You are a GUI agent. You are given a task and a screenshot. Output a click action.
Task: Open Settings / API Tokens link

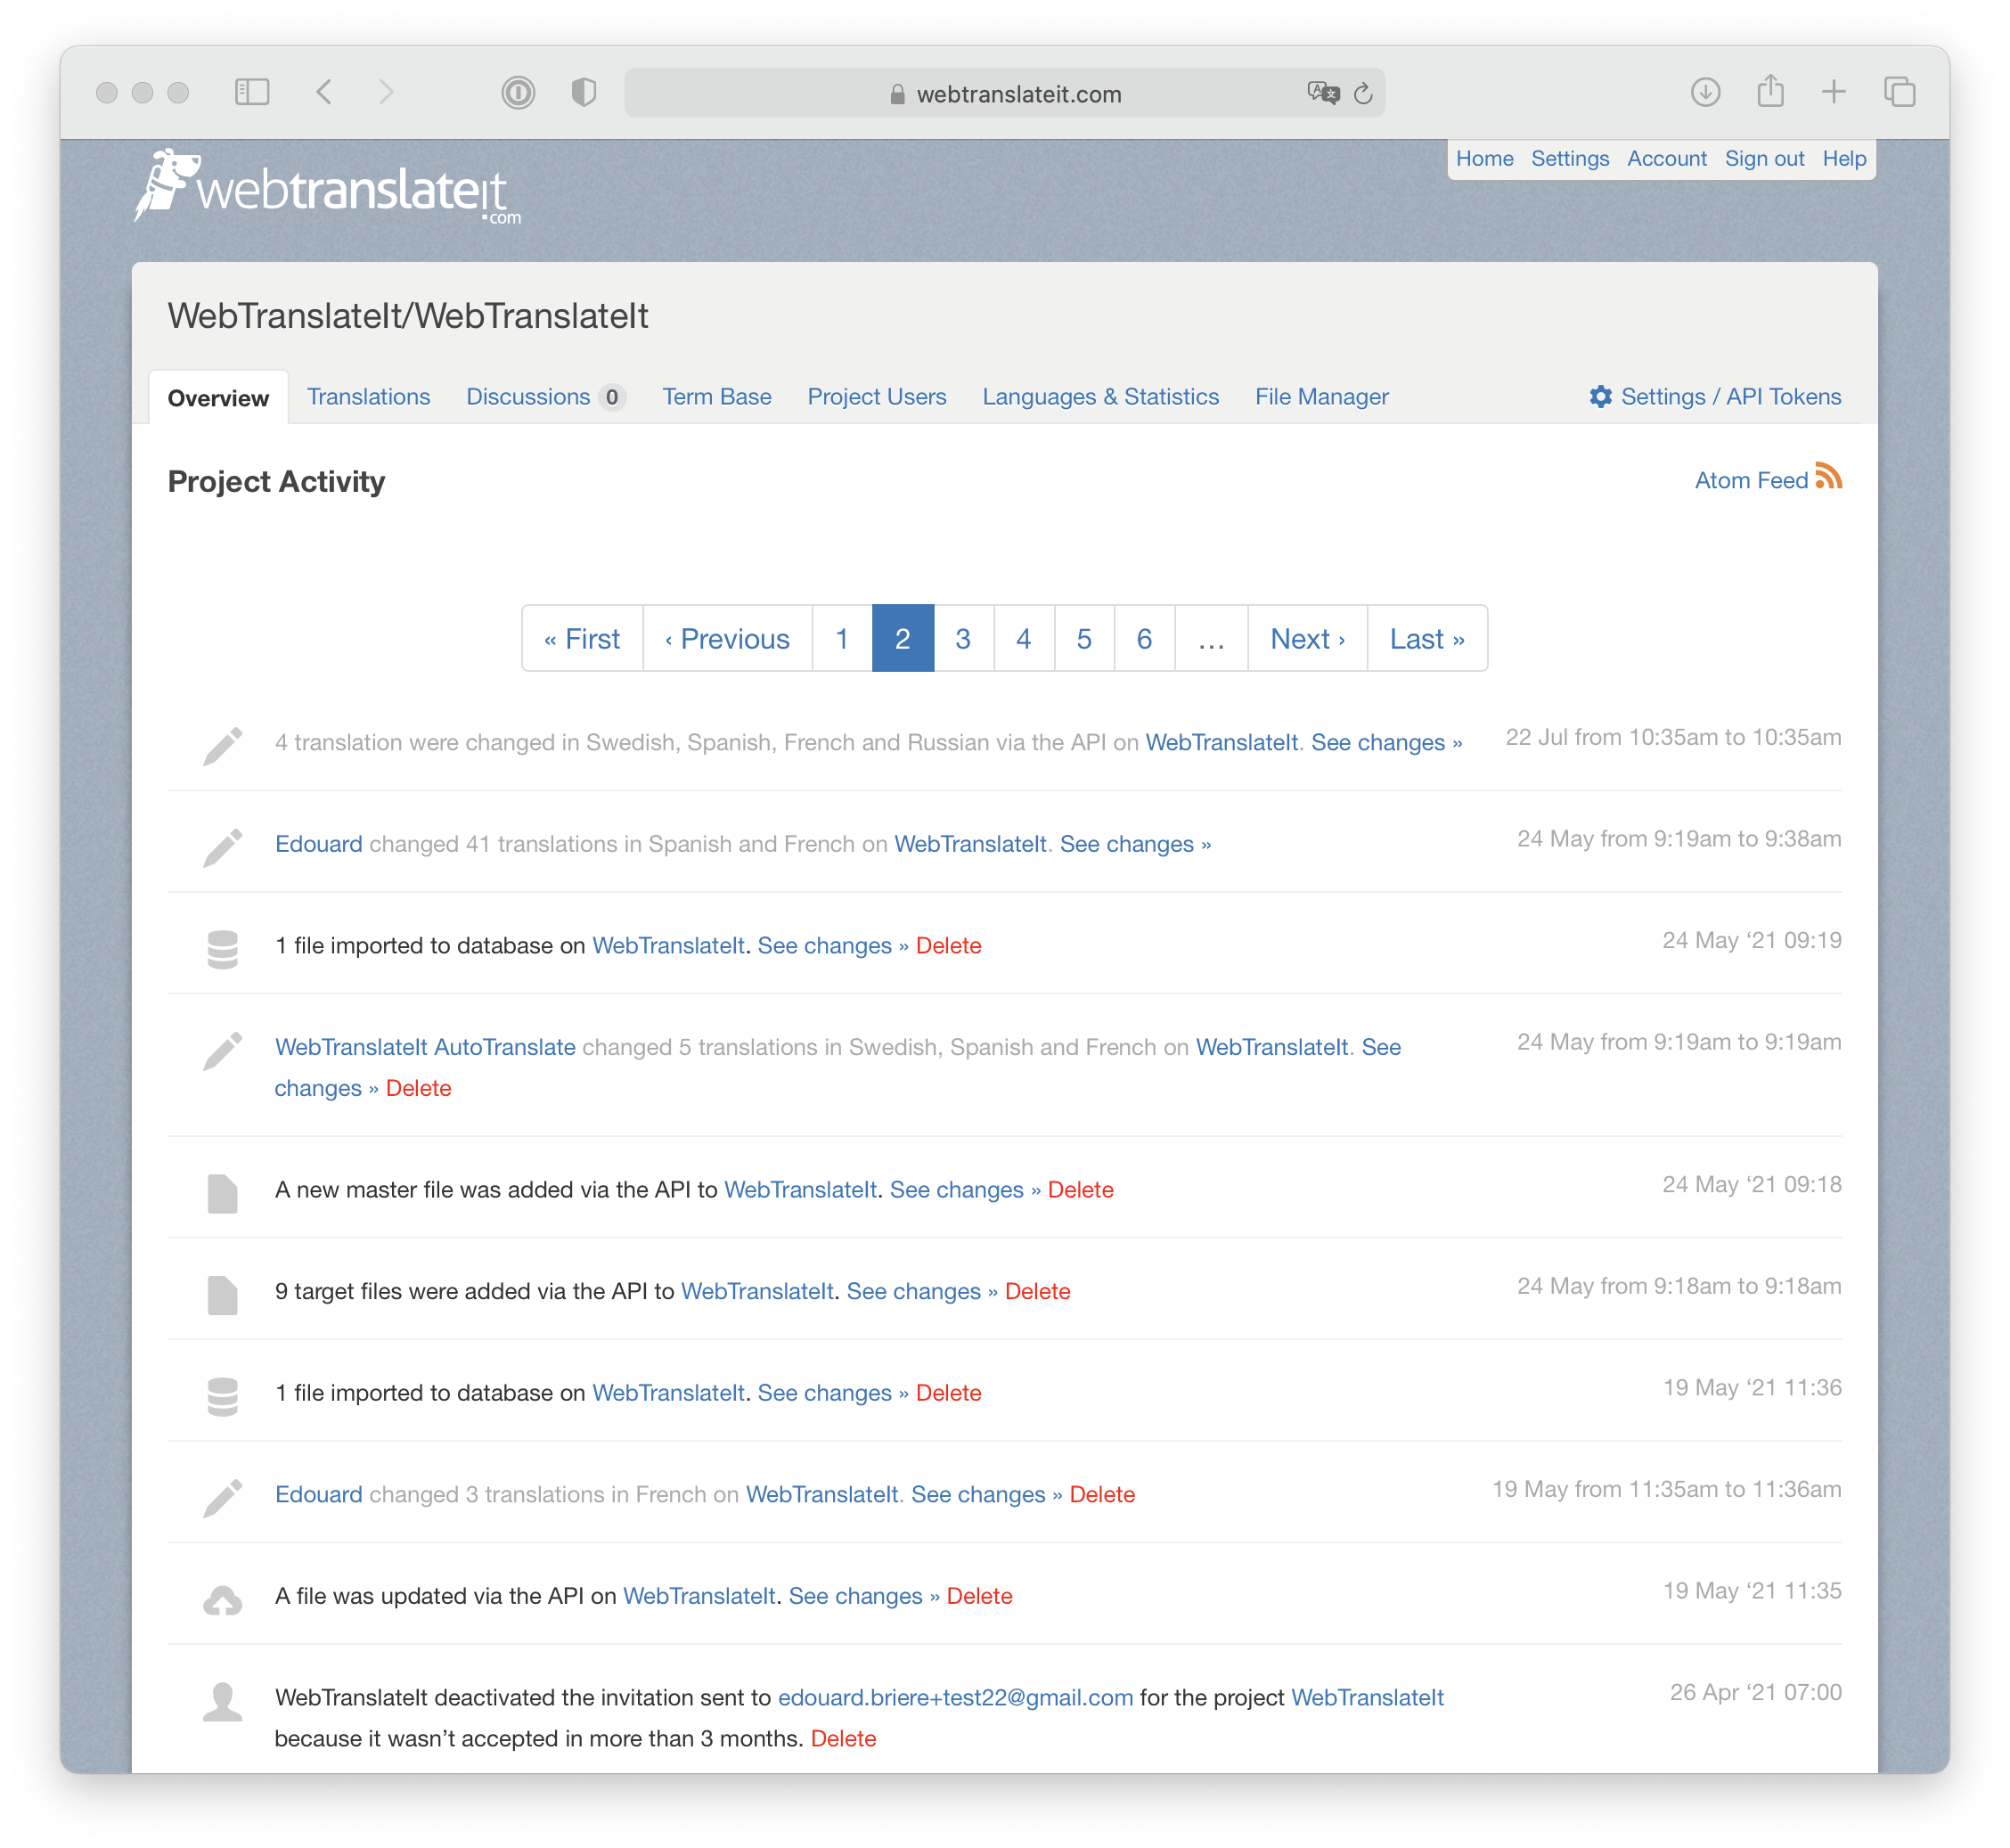(x=1730, y=397)
